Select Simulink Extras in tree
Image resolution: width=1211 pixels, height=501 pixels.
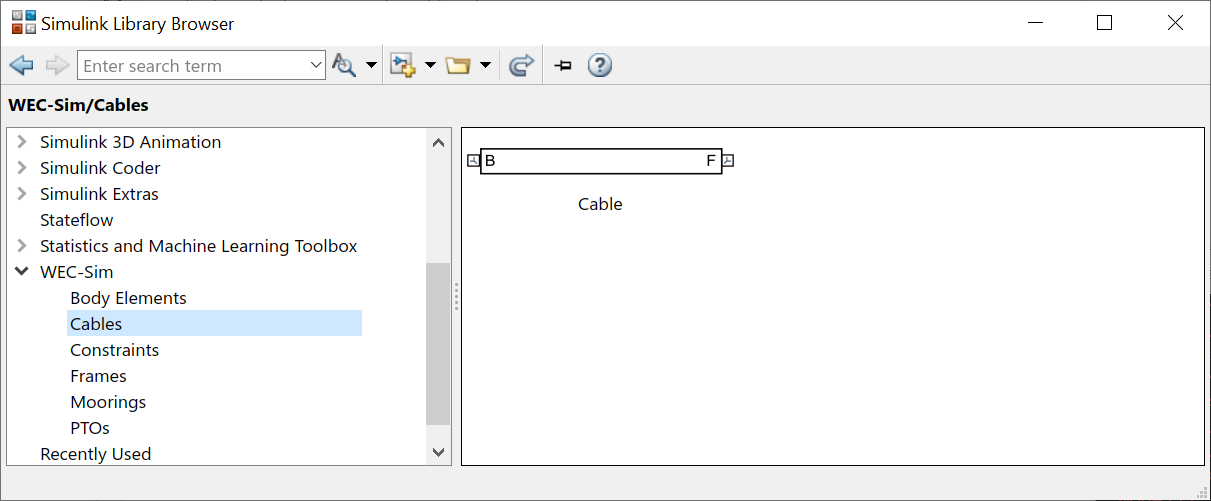pos(99,194)
